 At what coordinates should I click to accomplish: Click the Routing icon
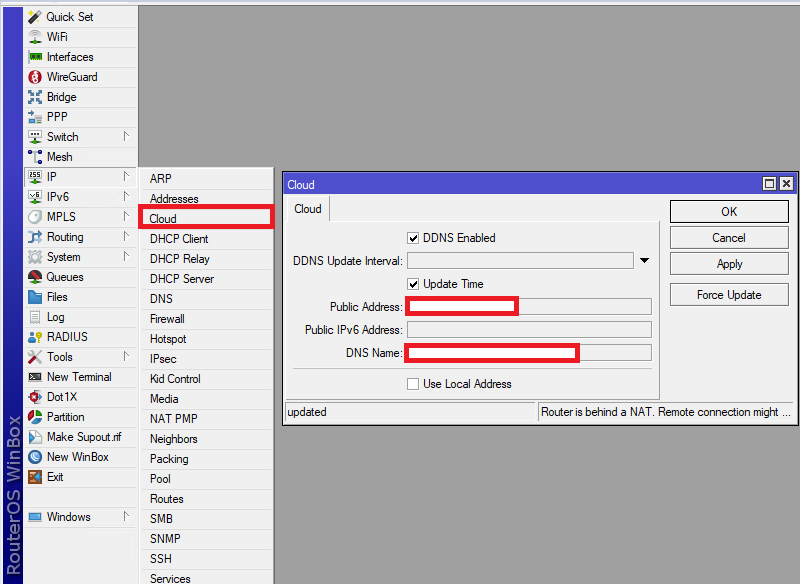point(35,237)
